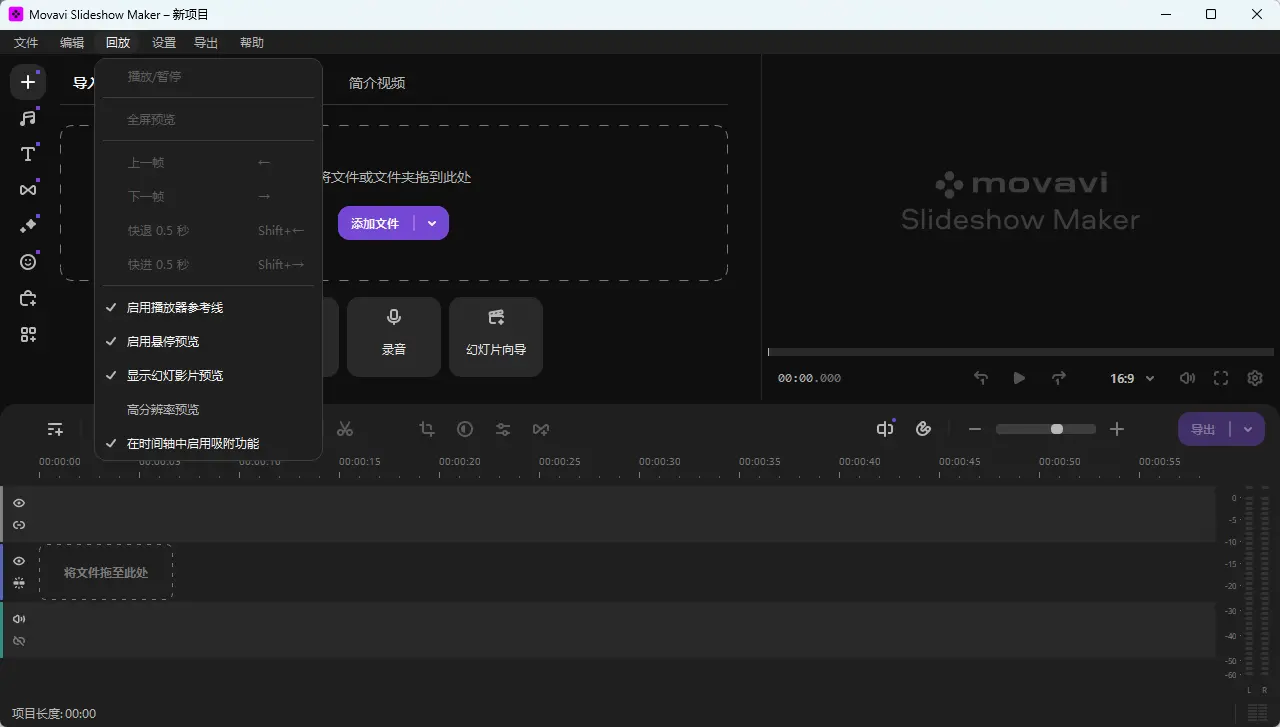Close the open 回放 menu

118,43
